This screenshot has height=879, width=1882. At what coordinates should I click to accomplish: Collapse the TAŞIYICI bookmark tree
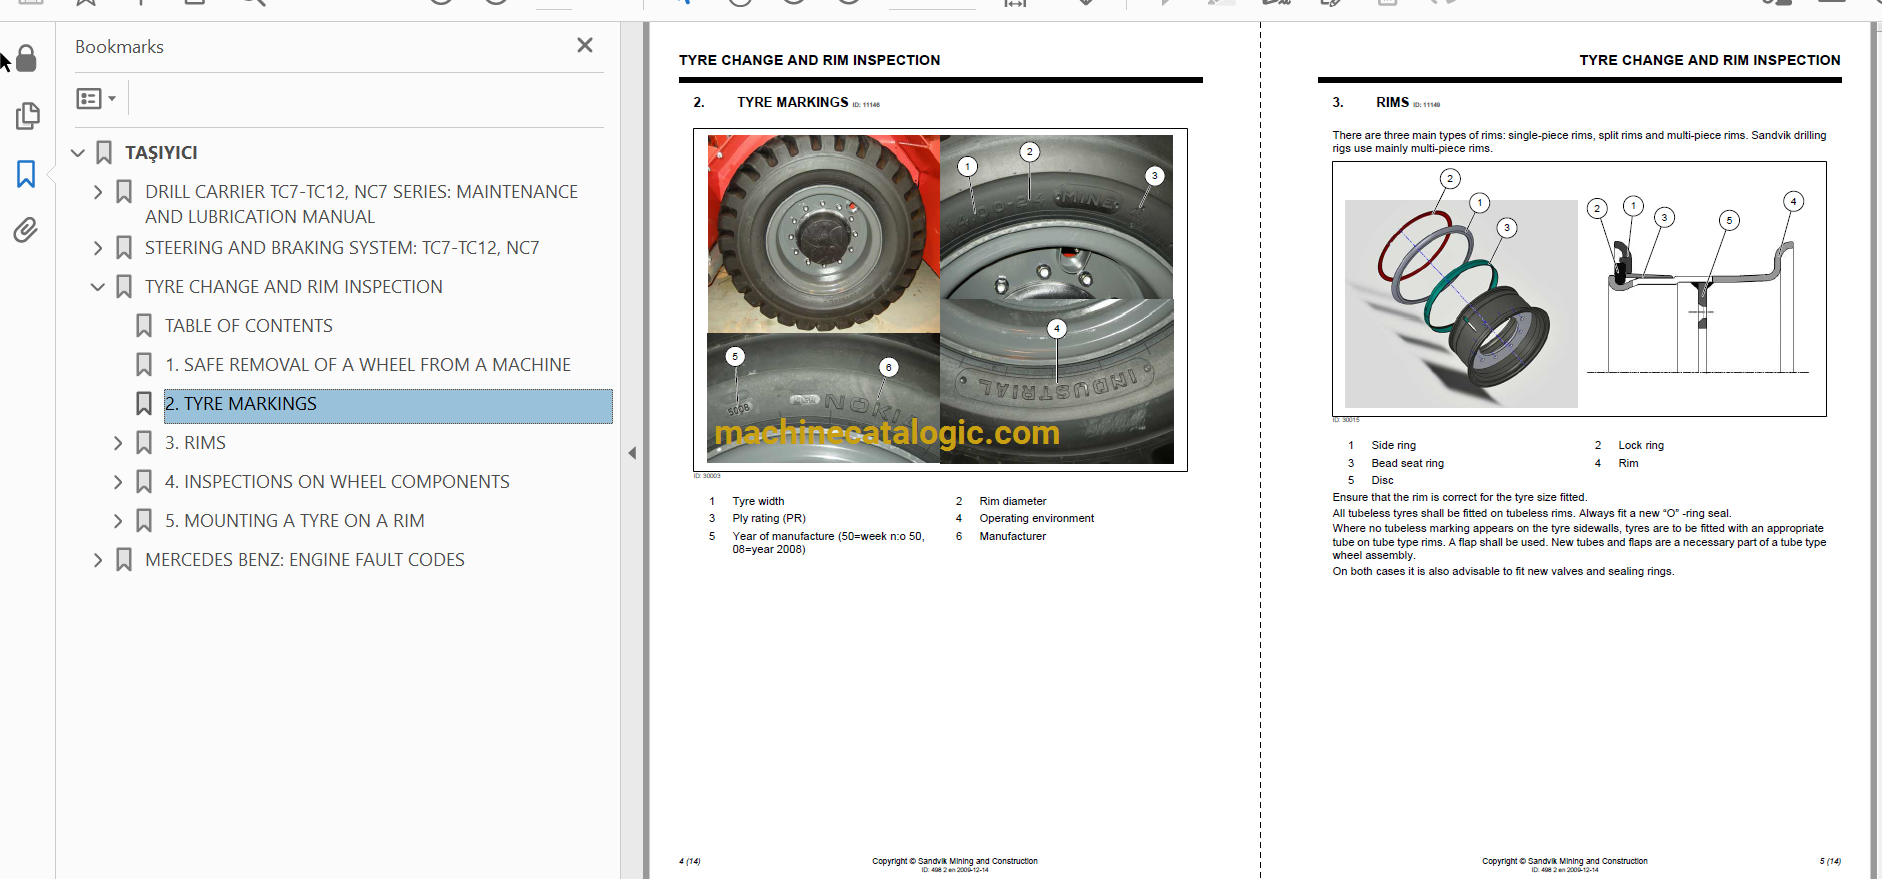click(x=78, y=153)
